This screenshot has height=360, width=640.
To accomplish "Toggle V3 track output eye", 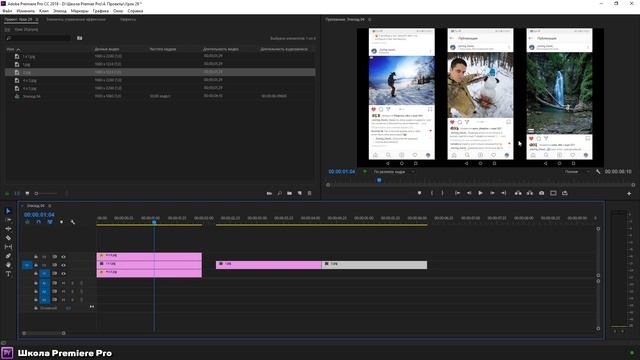I will click(63, 257).
